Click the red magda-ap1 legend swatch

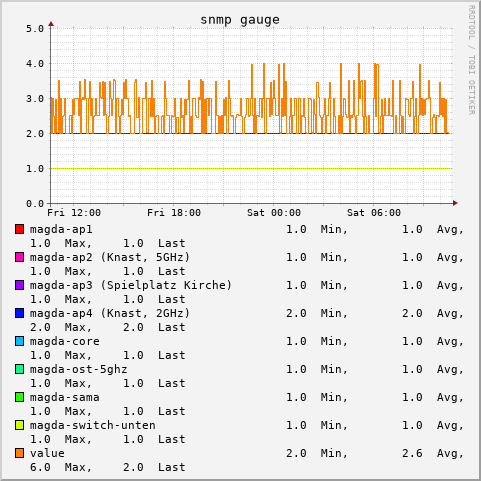click(x=19, y=229)
